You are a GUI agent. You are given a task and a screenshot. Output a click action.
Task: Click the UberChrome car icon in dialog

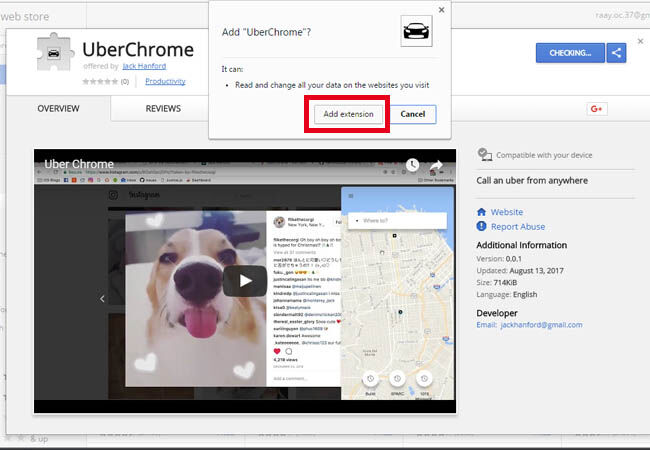[x=416, y=31]
